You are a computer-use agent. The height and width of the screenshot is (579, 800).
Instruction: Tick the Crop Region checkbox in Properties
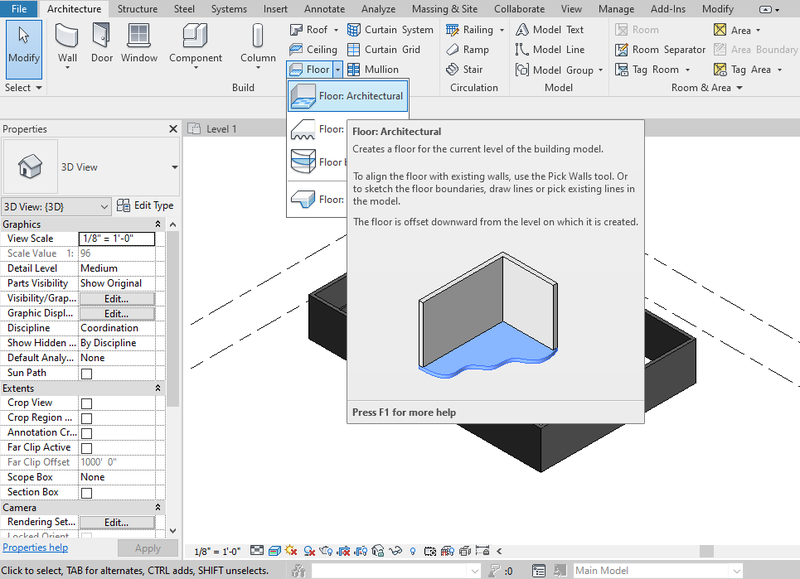pyautogui.click(x=87, y=418)
